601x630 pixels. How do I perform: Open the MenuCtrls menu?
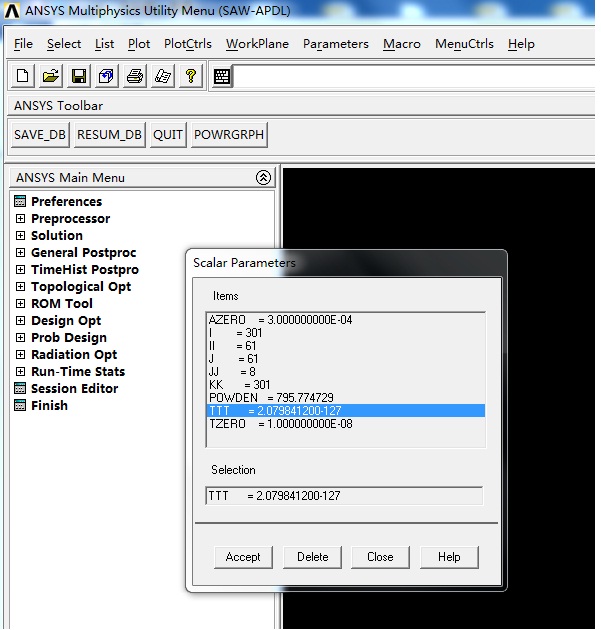(x=464, y=43)
